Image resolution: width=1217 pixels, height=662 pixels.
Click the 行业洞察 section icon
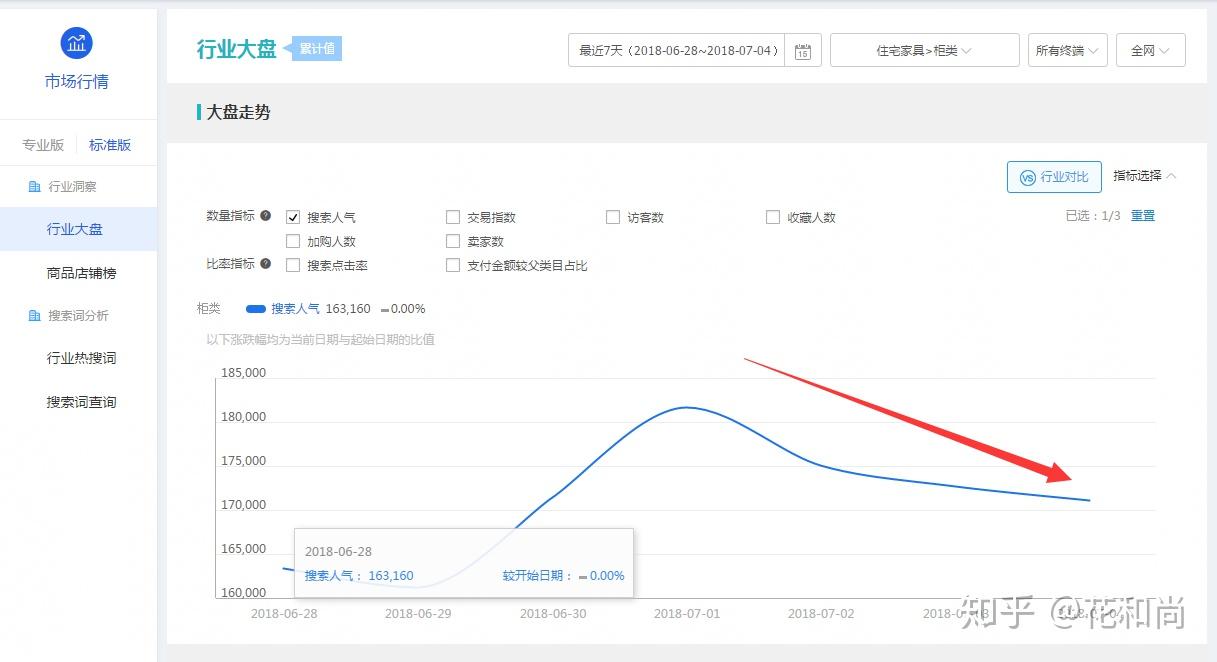point(35,187)
